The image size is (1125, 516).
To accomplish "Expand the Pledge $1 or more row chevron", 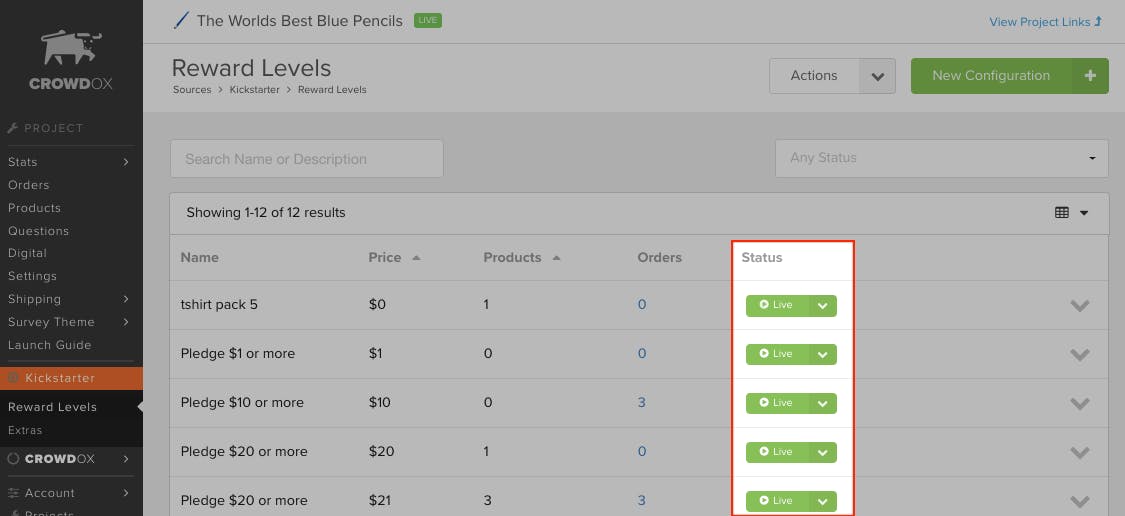I will tap(1080, 355).
